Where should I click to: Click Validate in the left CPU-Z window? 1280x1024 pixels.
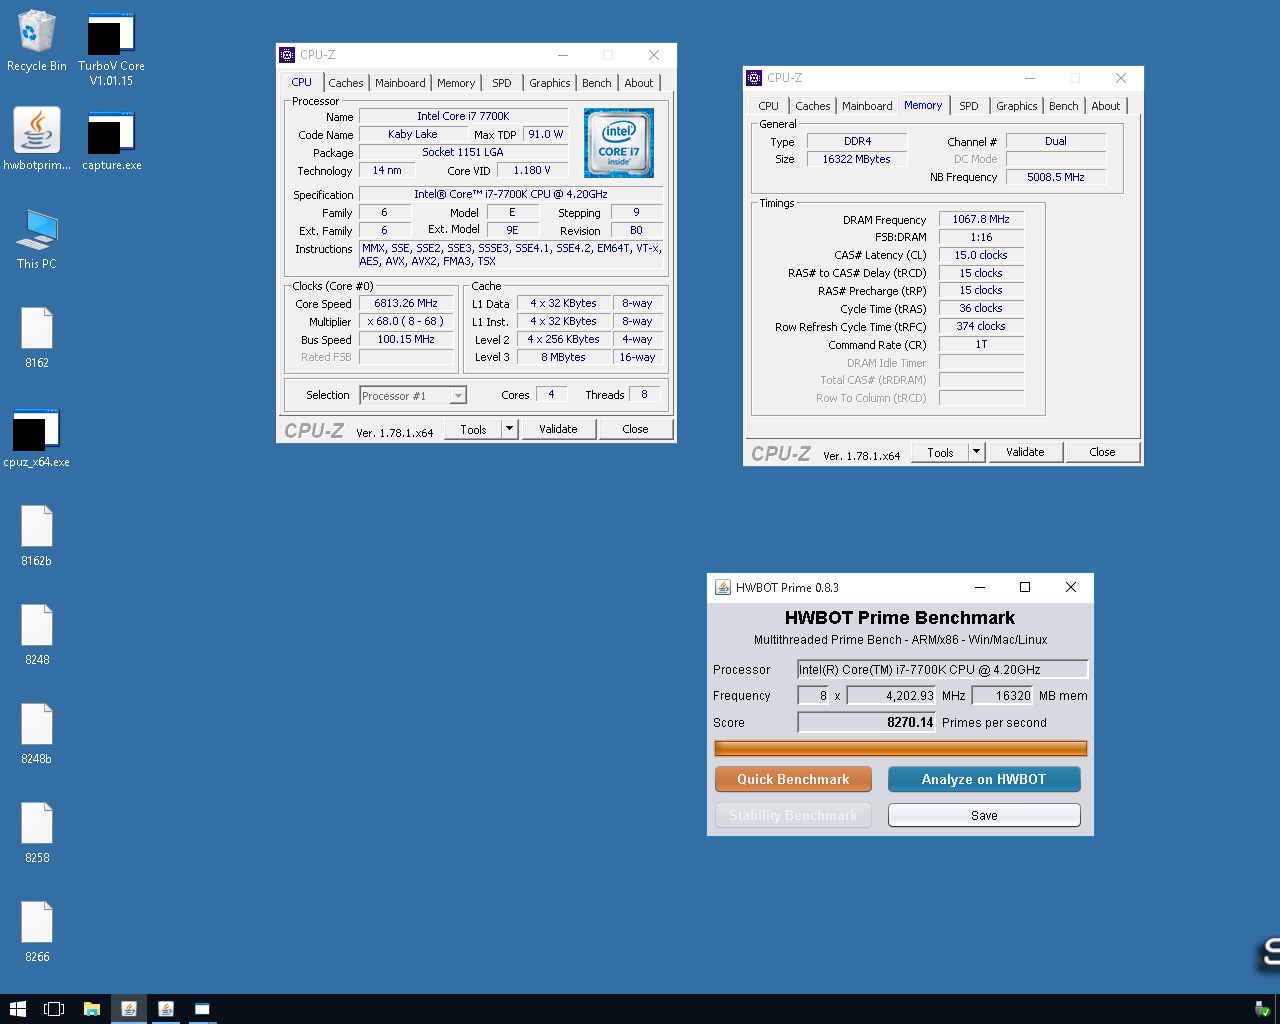pyautogui.click(x=558, y=429)
